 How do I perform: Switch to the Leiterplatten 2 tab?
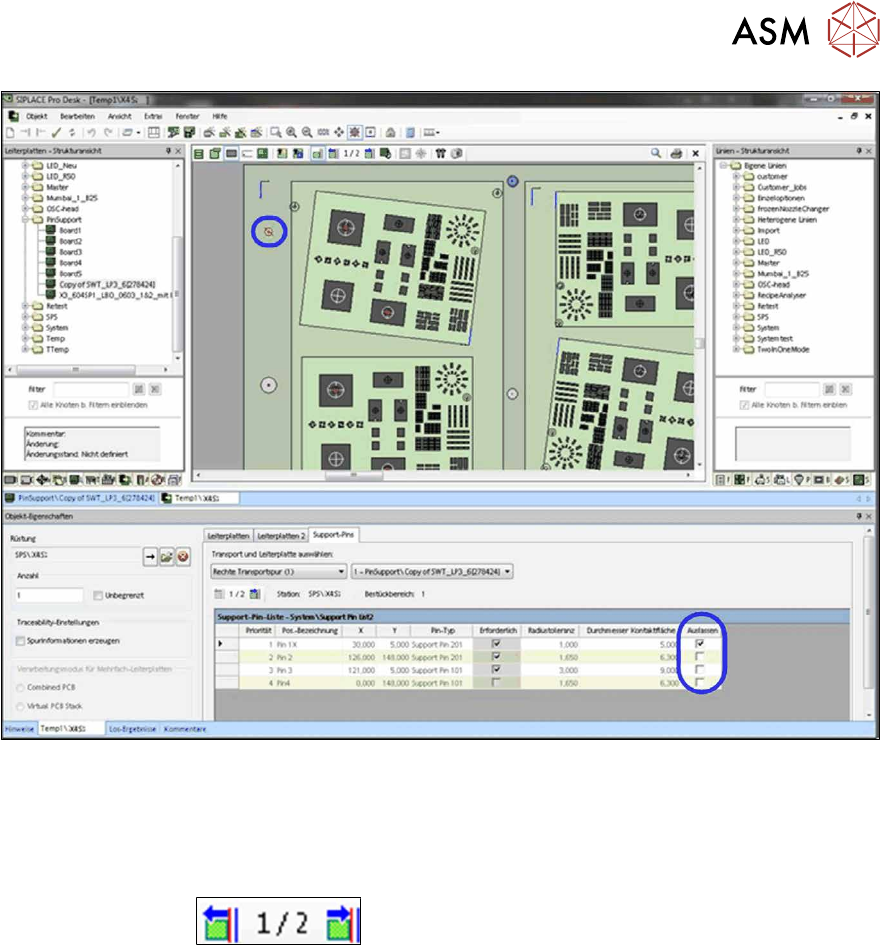(x=281, y=536)
